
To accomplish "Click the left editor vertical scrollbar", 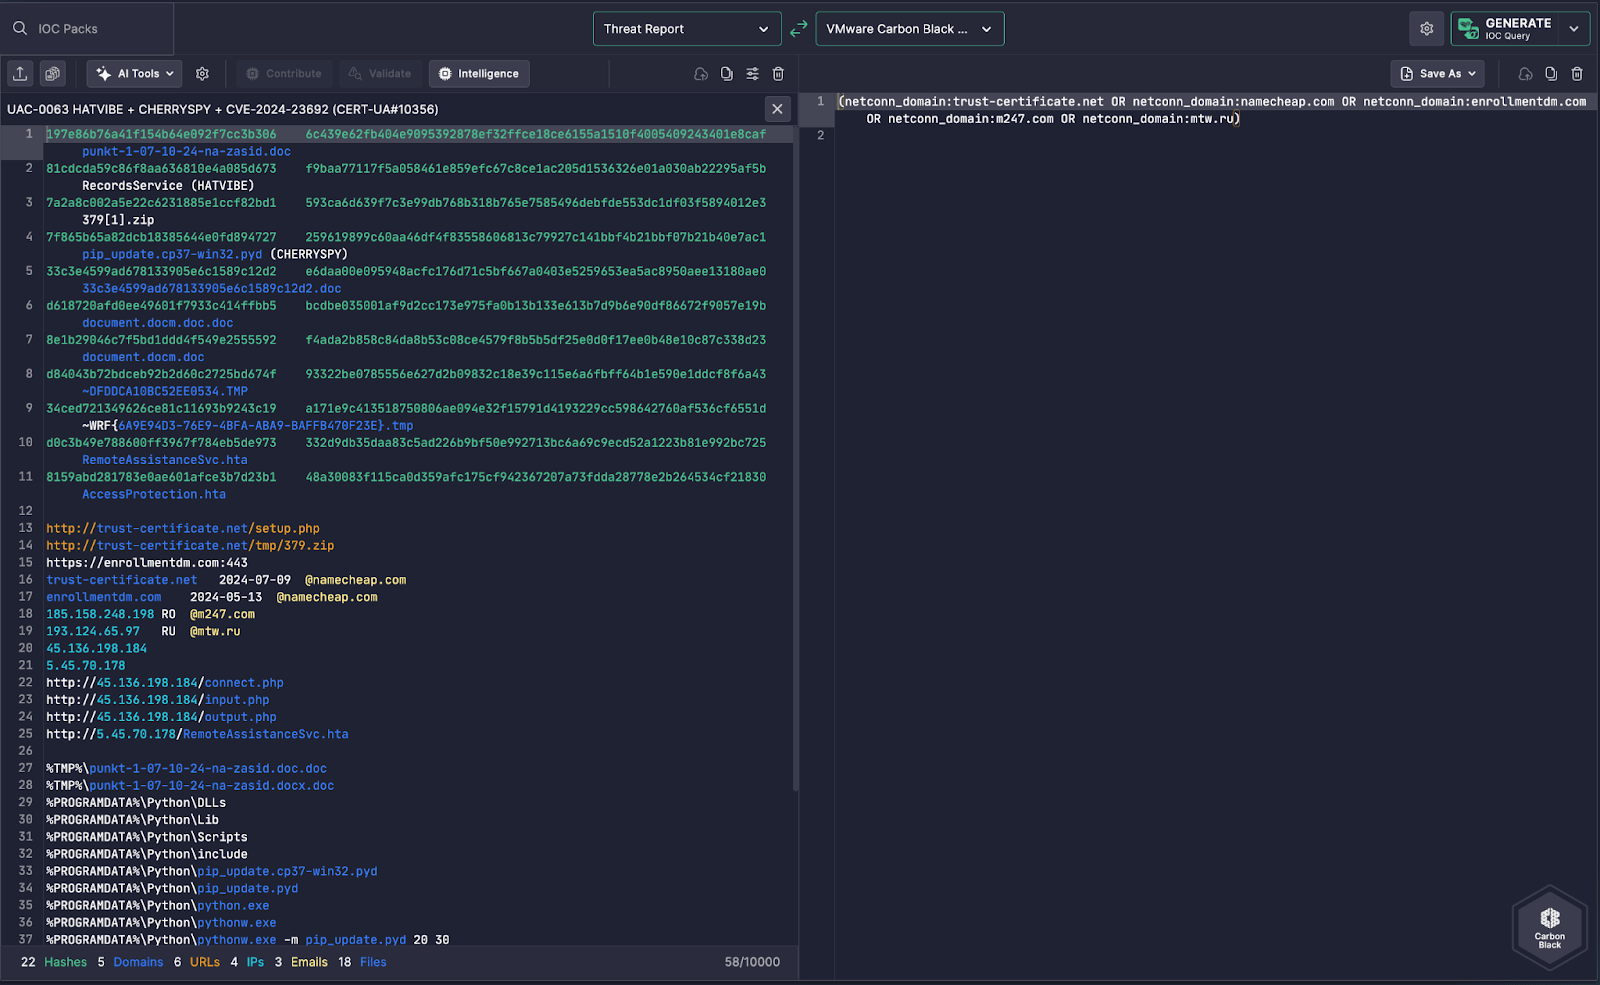I will click(x=795, y=460).
